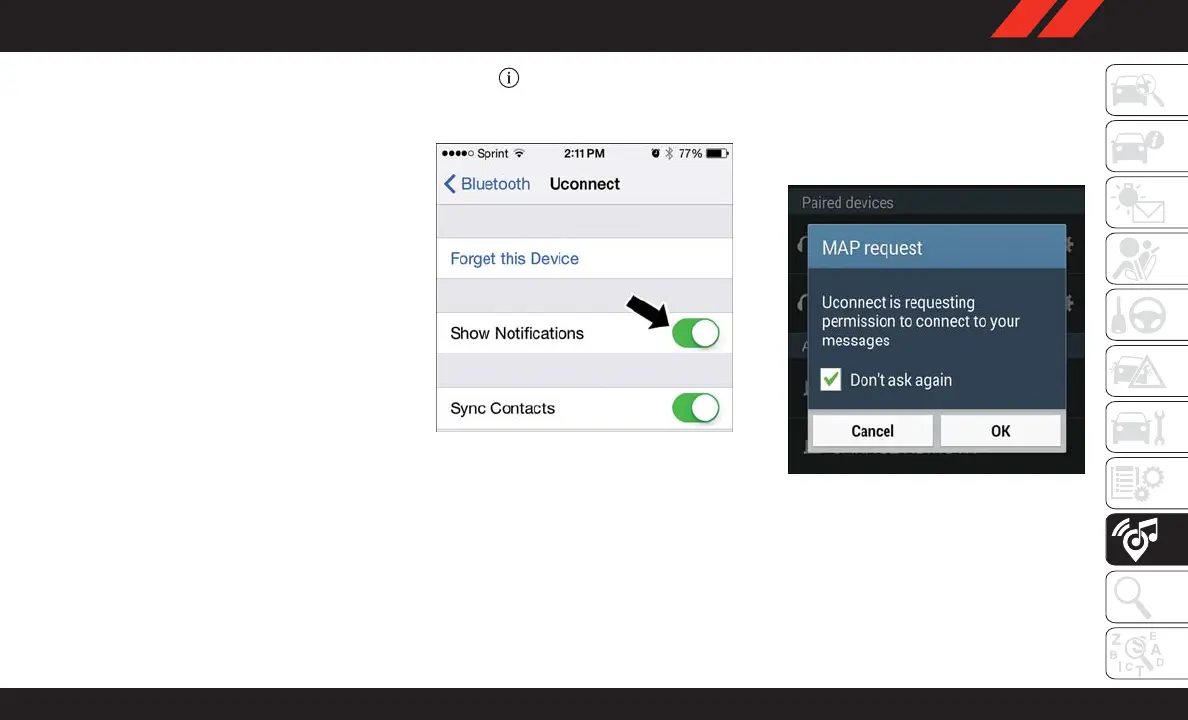Click the Wi-Fi icon in phone status bar

[x=519, y=153]
